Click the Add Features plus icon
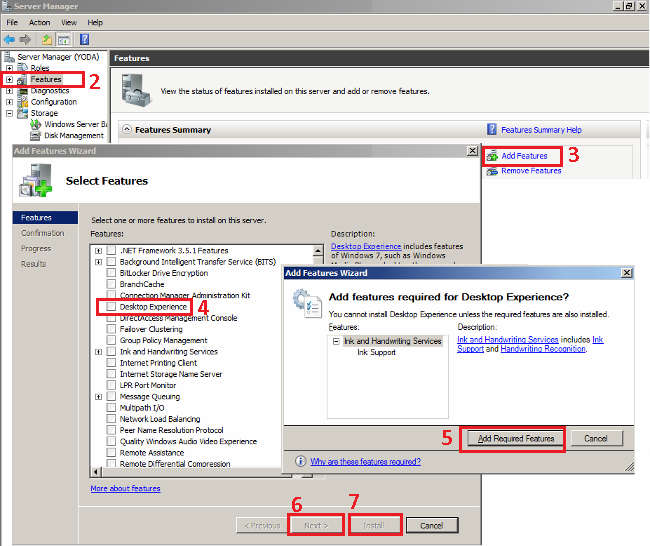This screenshot has width=650, height=546. pyautogui.click(x=492, y=156)
